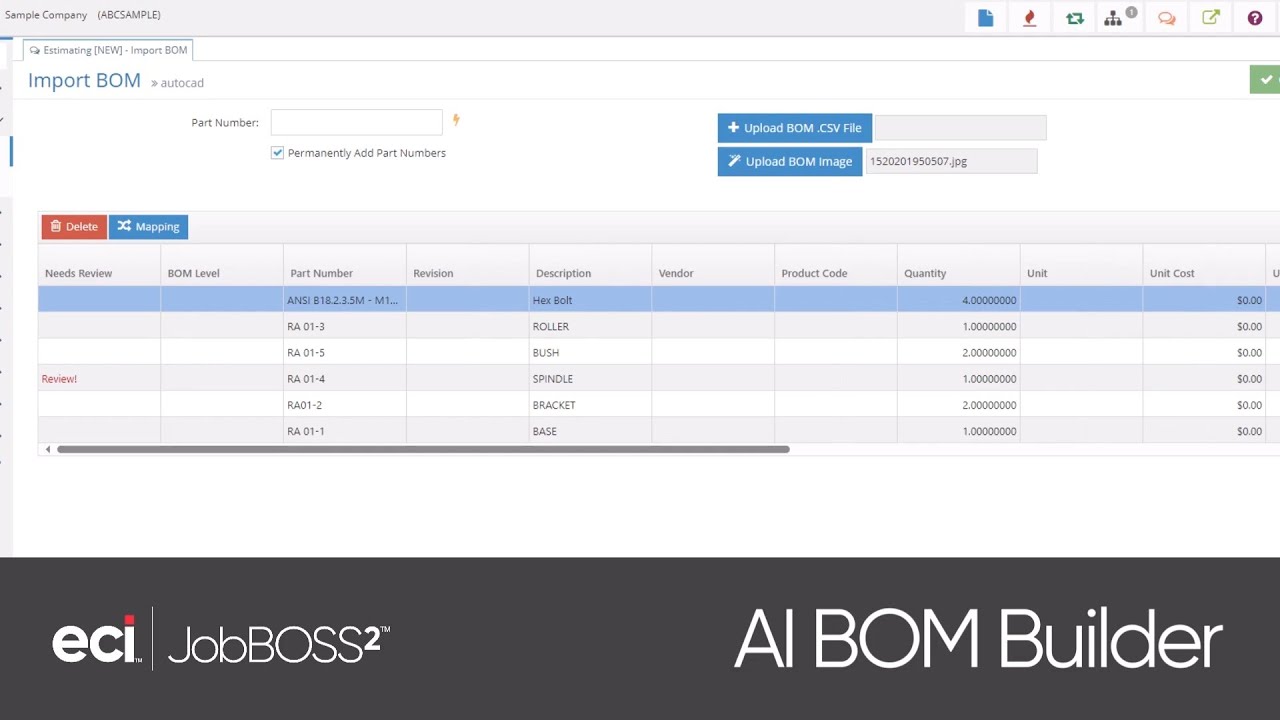Click Upload BOM Image button
Screen dimensions: 1280x720
[x=790, y=161]
